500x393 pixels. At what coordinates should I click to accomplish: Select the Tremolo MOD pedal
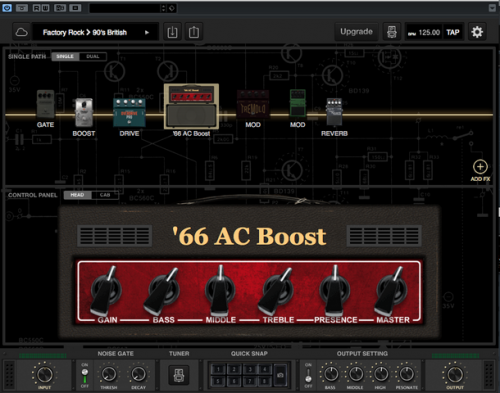pos(253,104)
